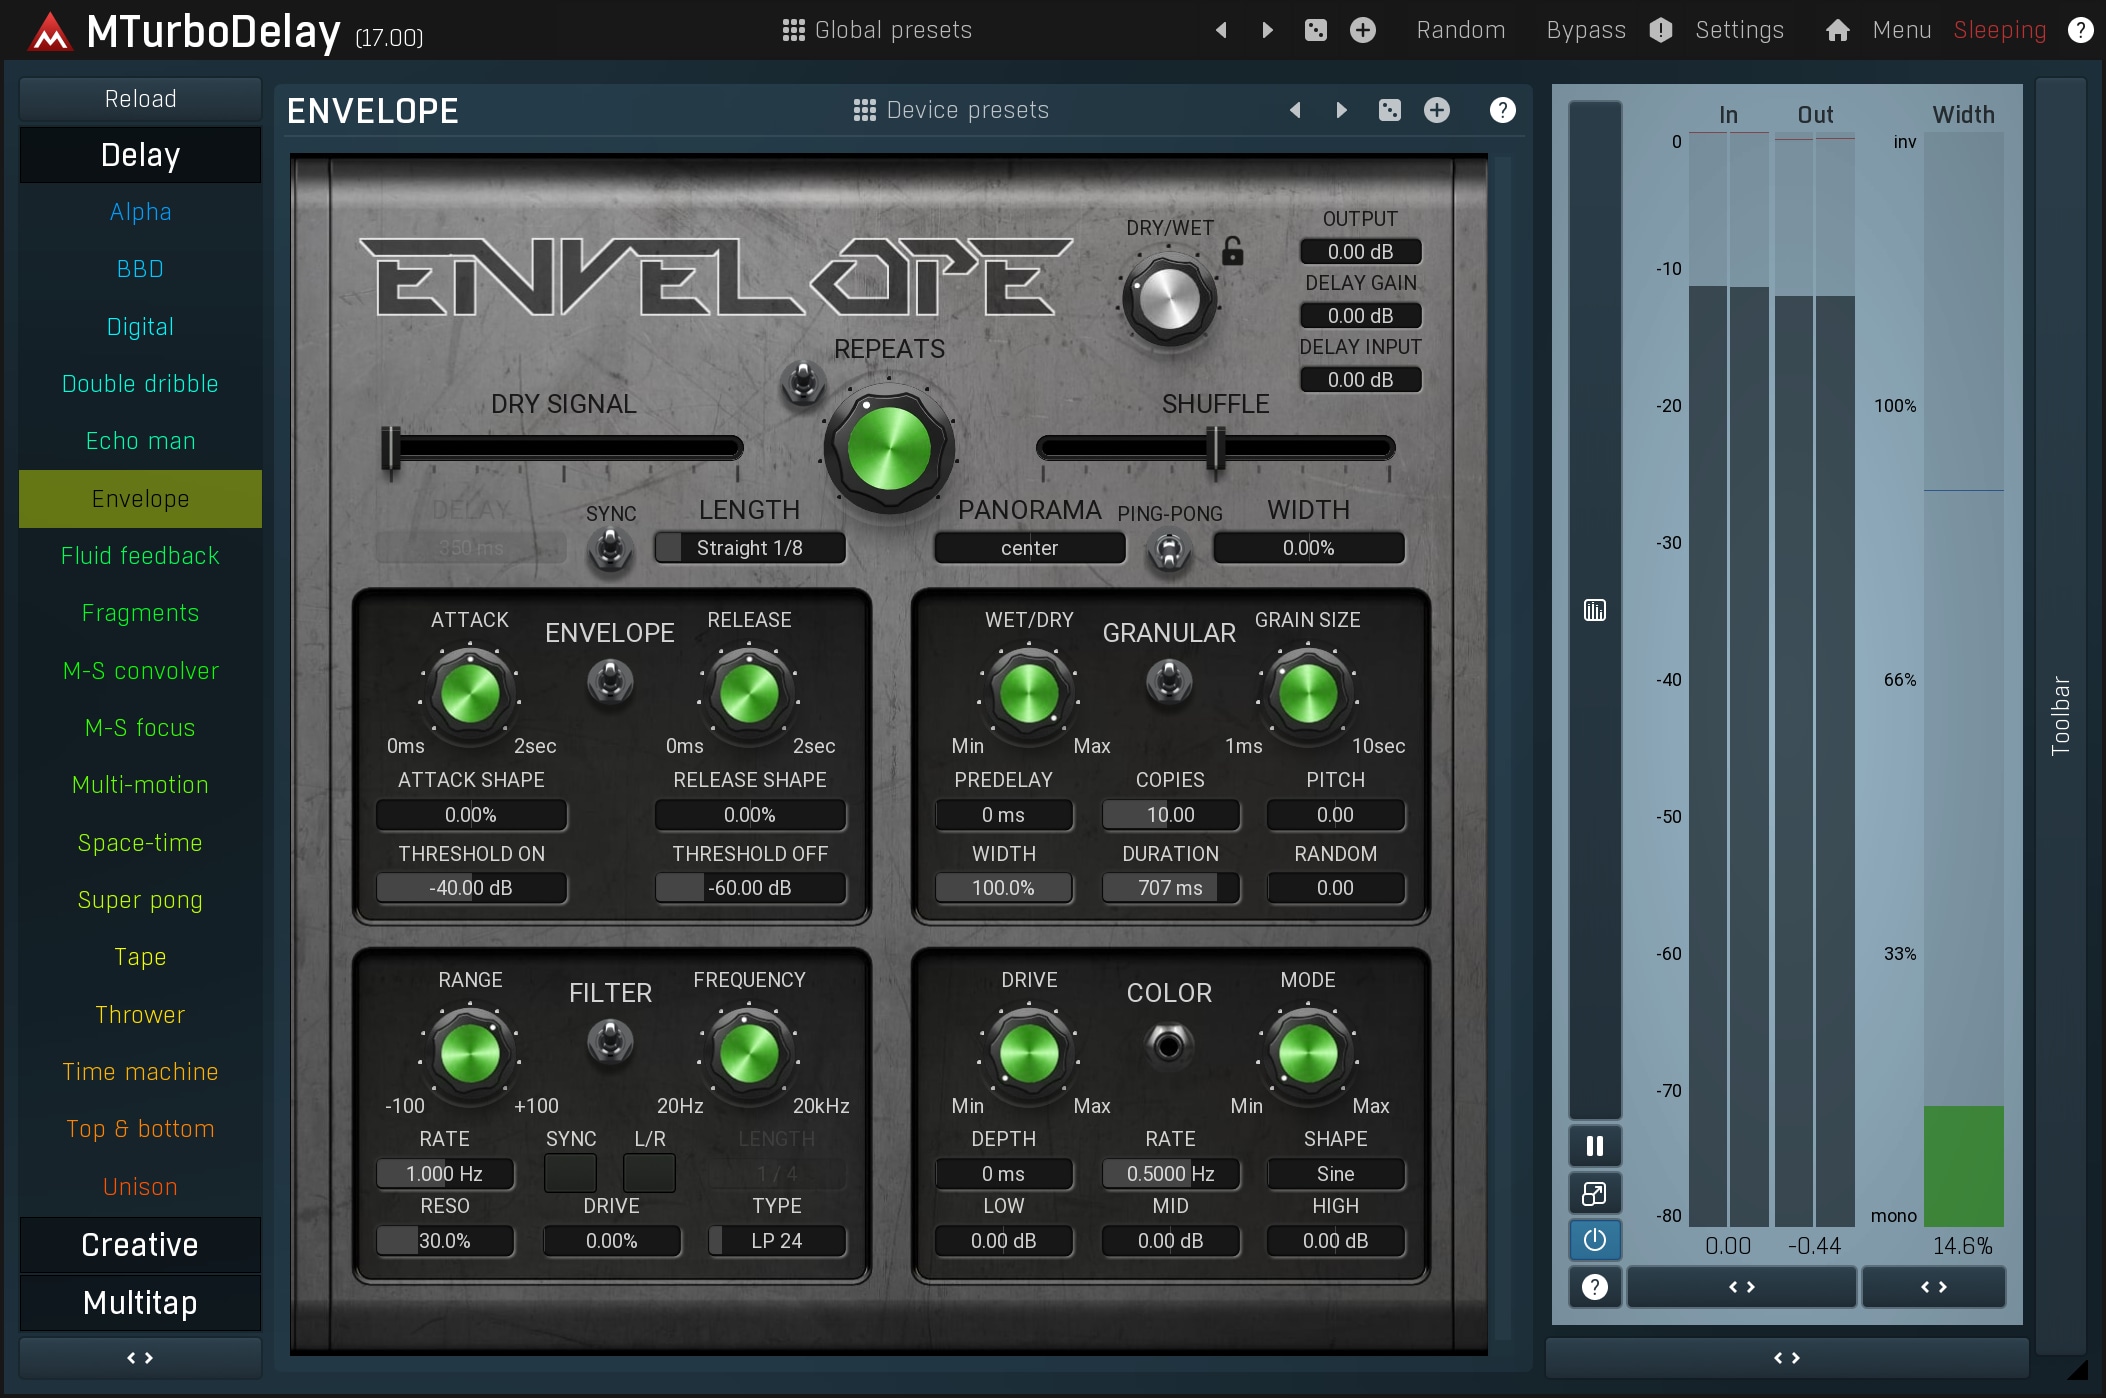Select the Fluid feedback device

pos(140,556)
